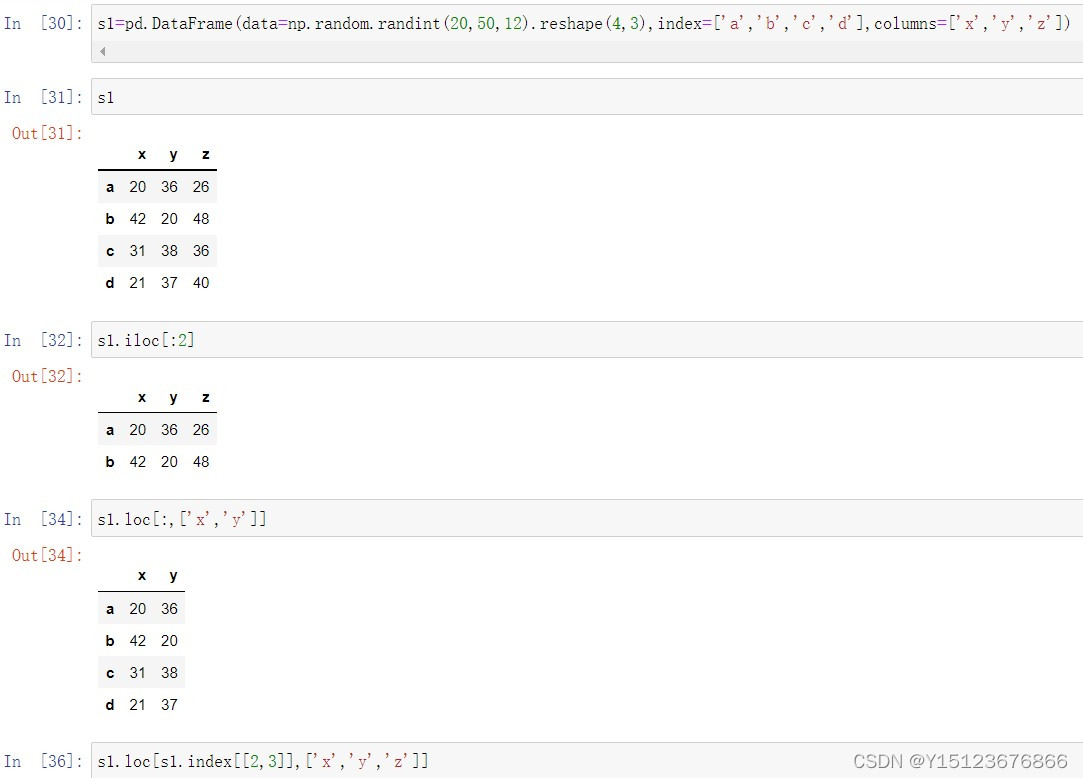This screenshot has height=778, width=1083.
Task: Click value 48 in row b of Out[32]
Action: pyautogui.click(x=201, y=462)
